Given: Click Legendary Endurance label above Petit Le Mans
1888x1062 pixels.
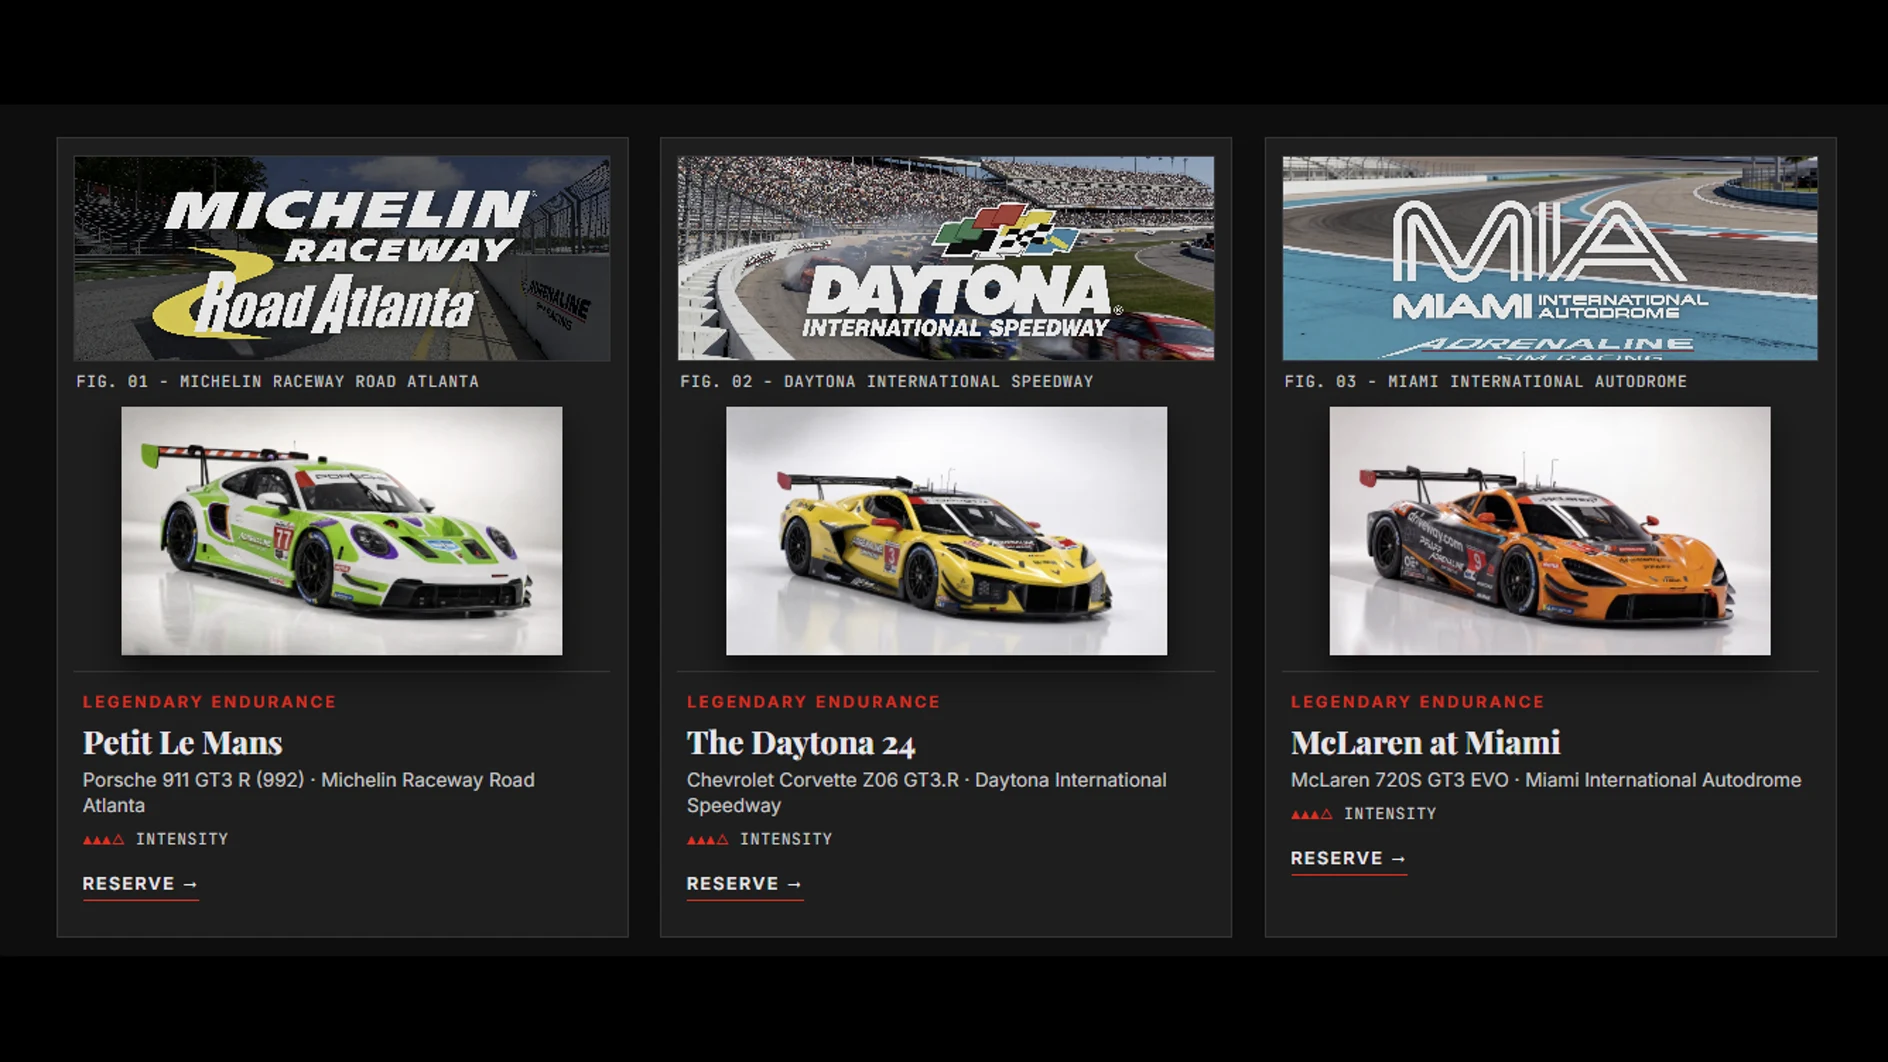Looking at the screenshot, I should click(210, 702).
